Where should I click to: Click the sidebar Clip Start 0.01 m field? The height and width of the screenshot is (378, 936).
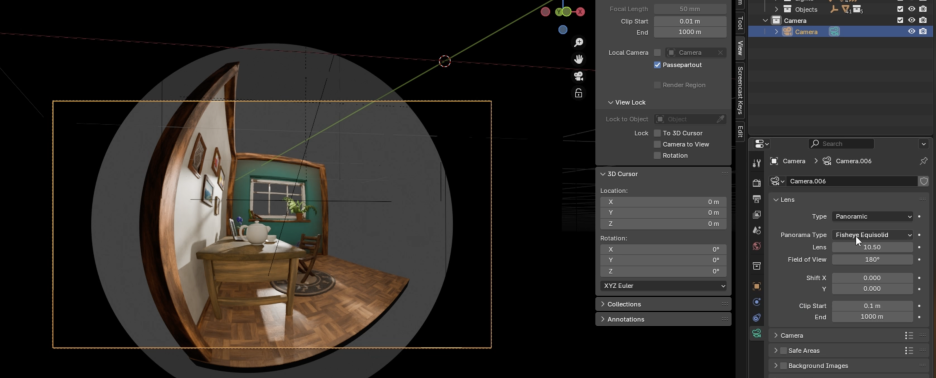click(690, 21)
